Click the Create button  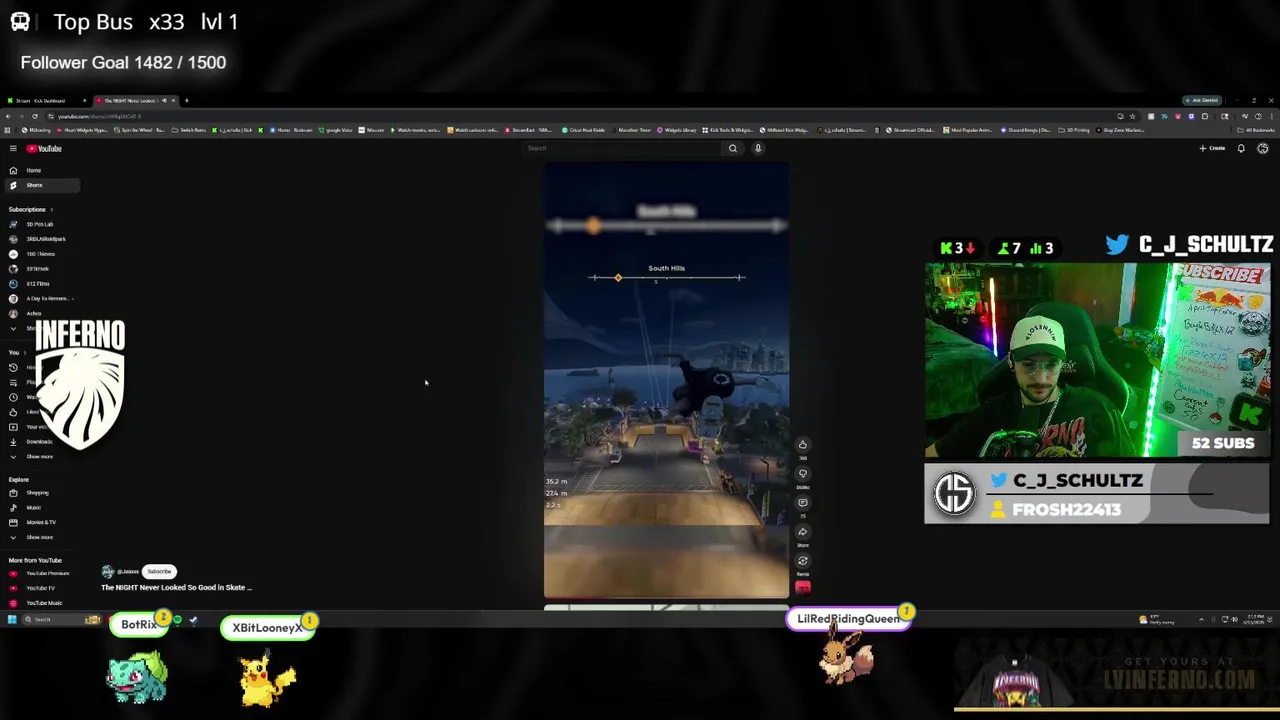[1212, 148]
